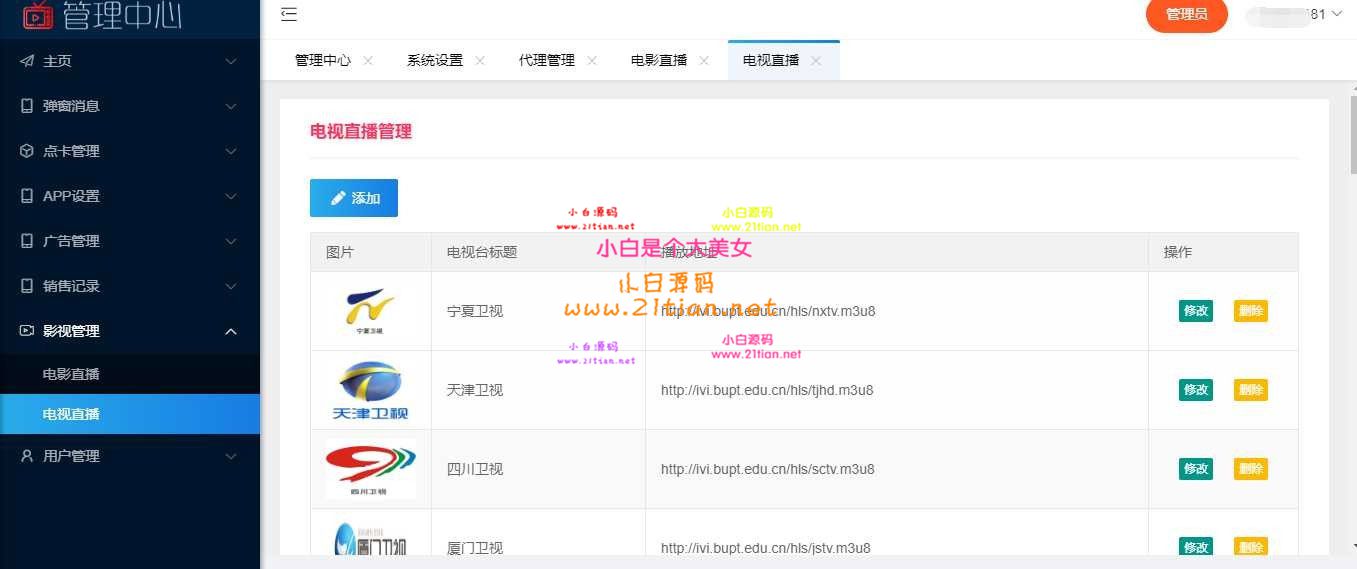Click the 广告管理 menu icon
Image resolution: width=1357 pixels, height=569 pixels.
pyautogui.click(x=27, y=241)
